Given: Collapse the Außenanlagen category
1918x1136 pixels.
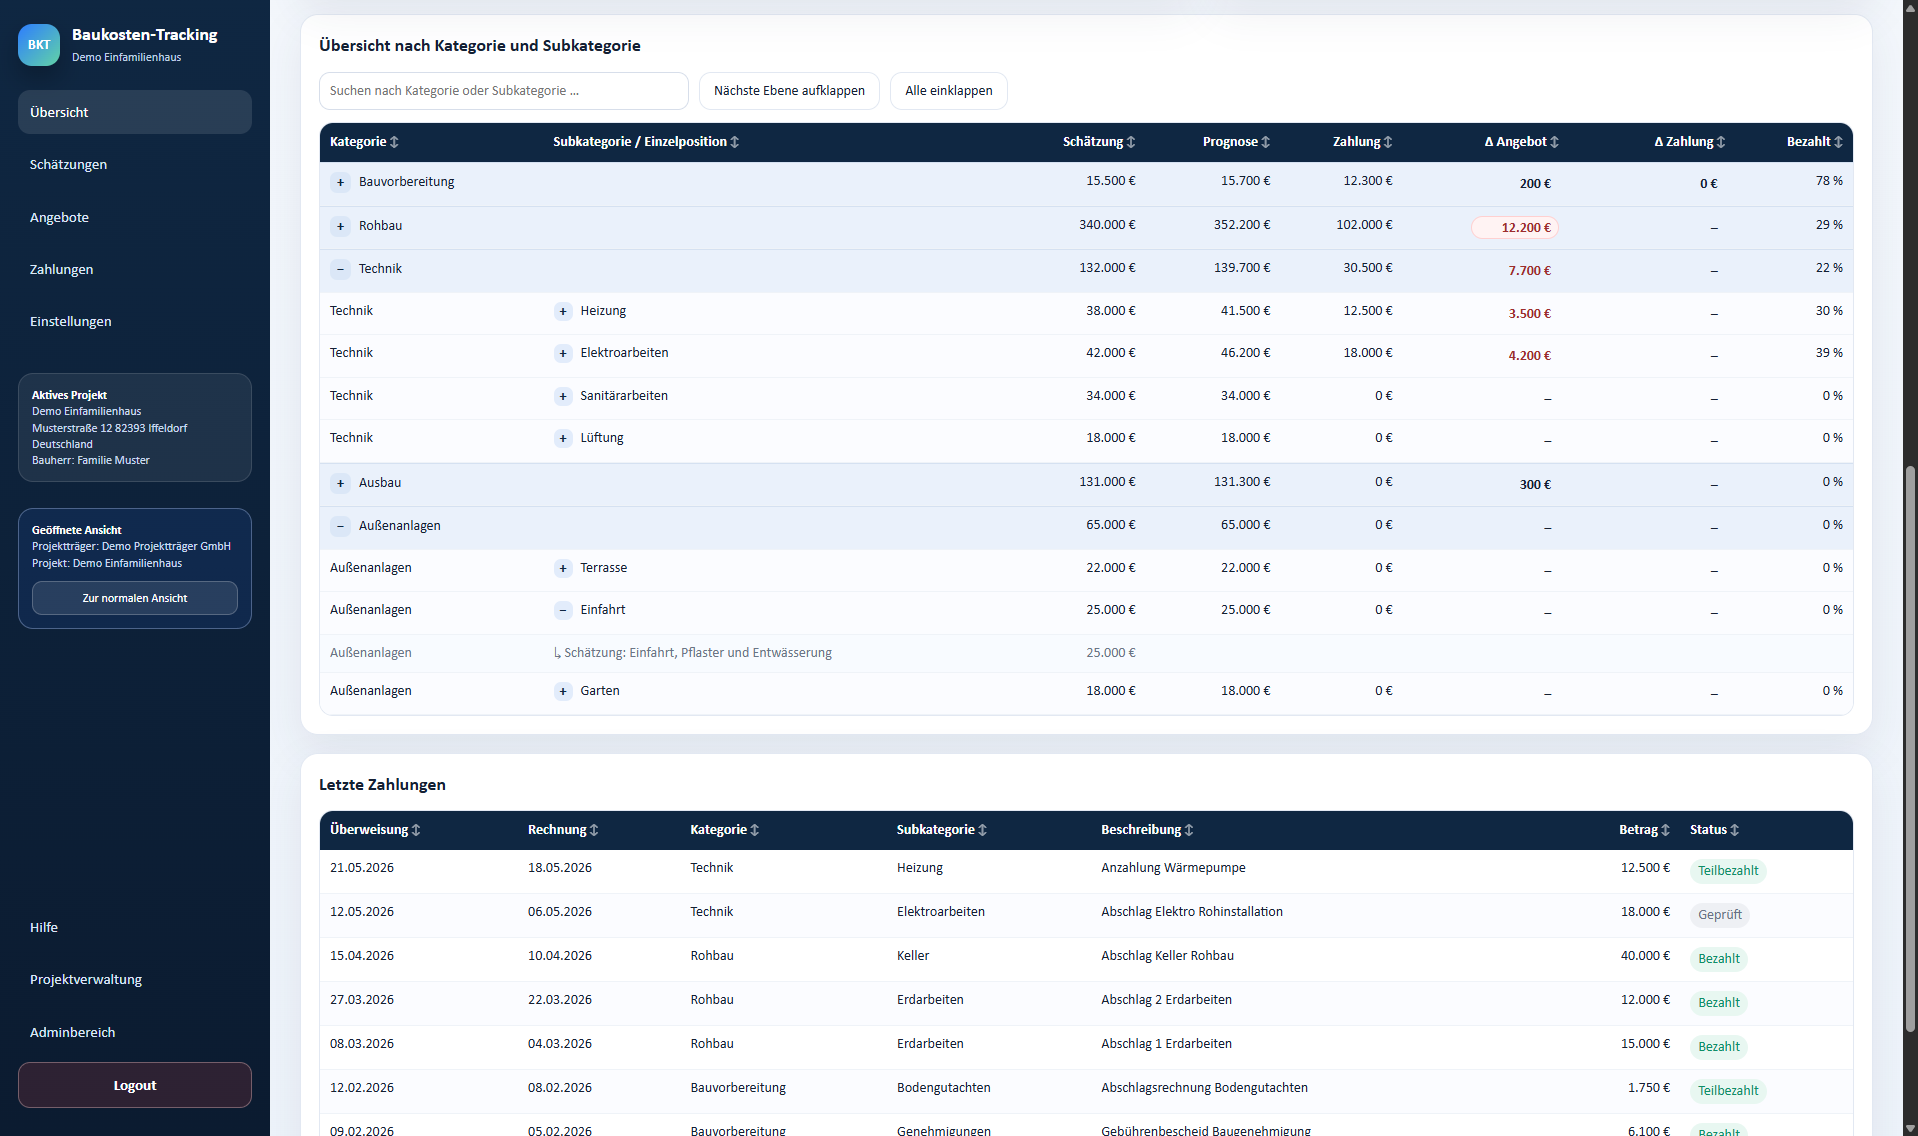Looking at the screenshot, I should point(340,526).
